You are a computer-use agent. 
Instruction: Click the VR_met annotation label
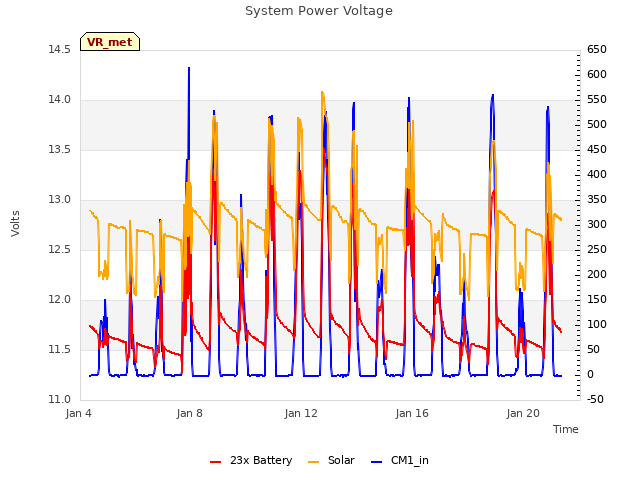click(x=110, y=42)
